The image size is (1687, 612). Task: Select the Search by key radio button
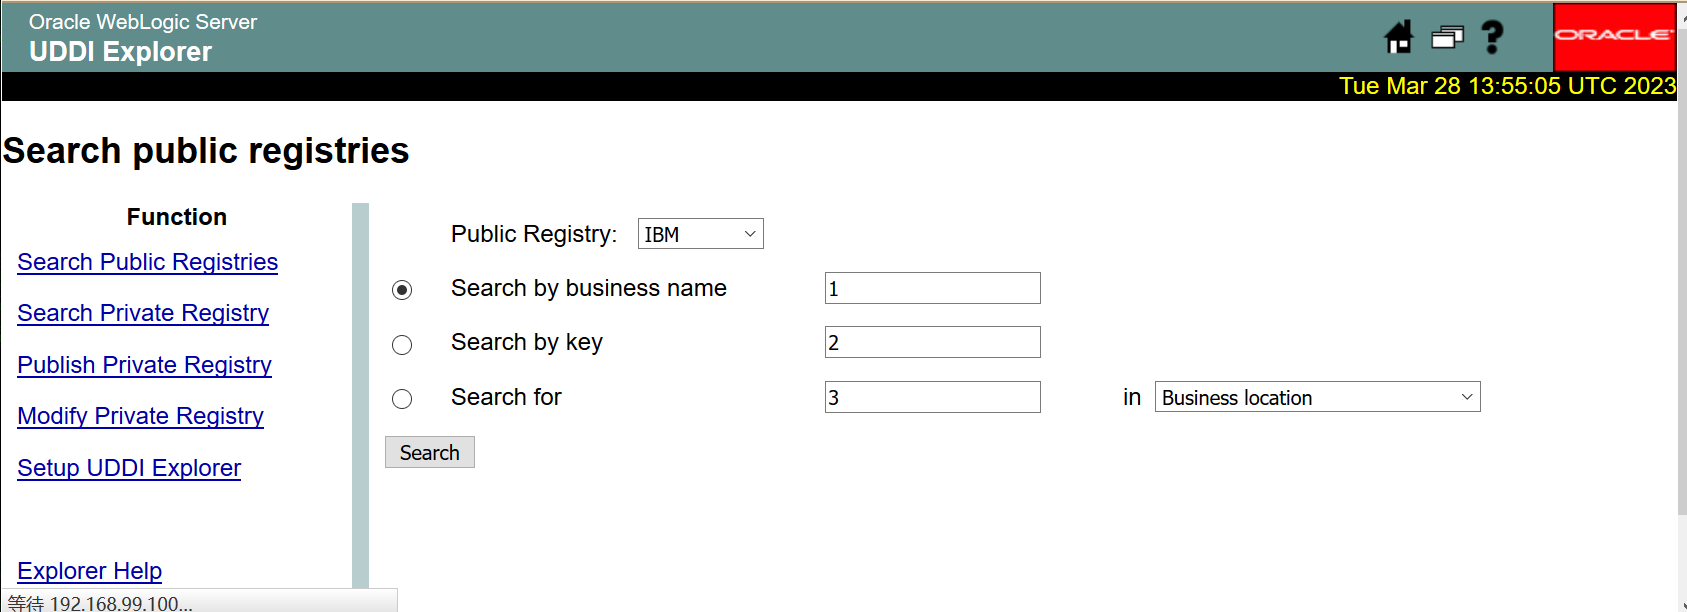(x=402, y=345)
